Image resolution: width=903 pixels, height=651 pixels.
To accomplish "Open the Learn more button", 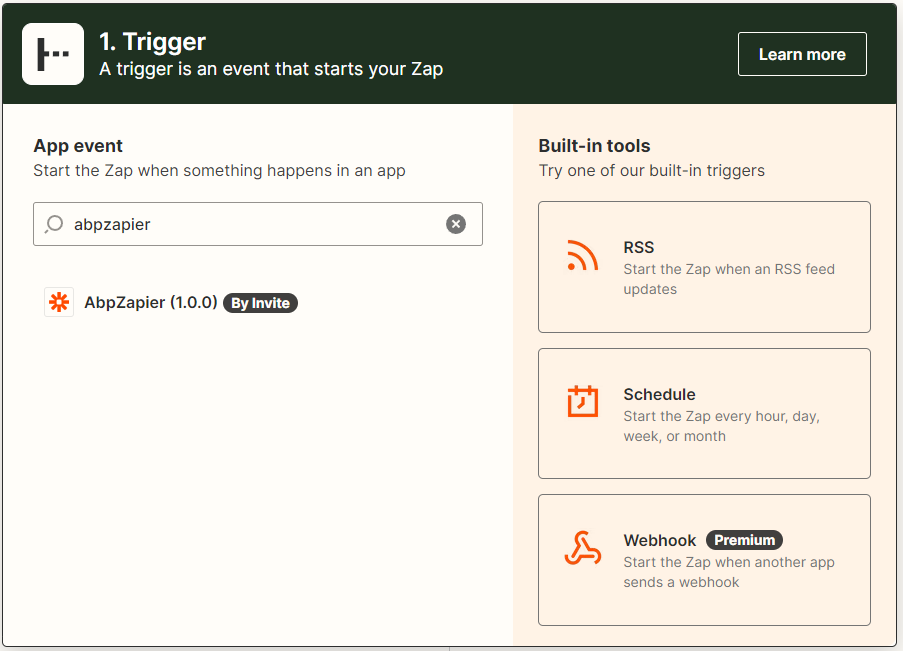I will click(x=802, y=54).
